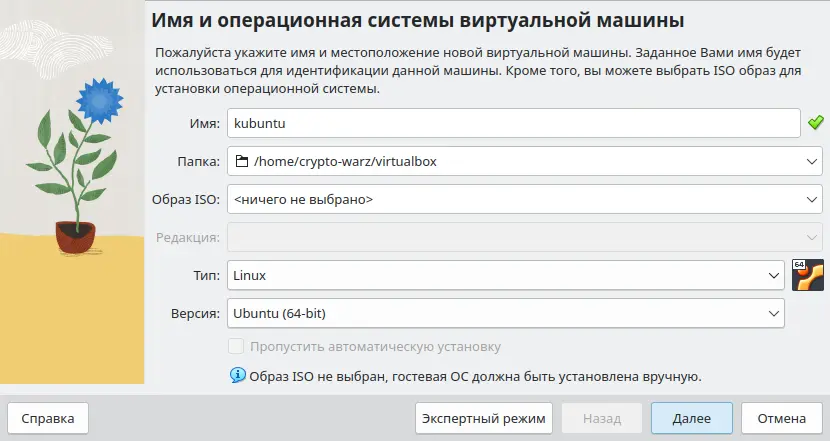Open the Версия dropdown showing Ubuntu (64-bit)

(506, 313)
